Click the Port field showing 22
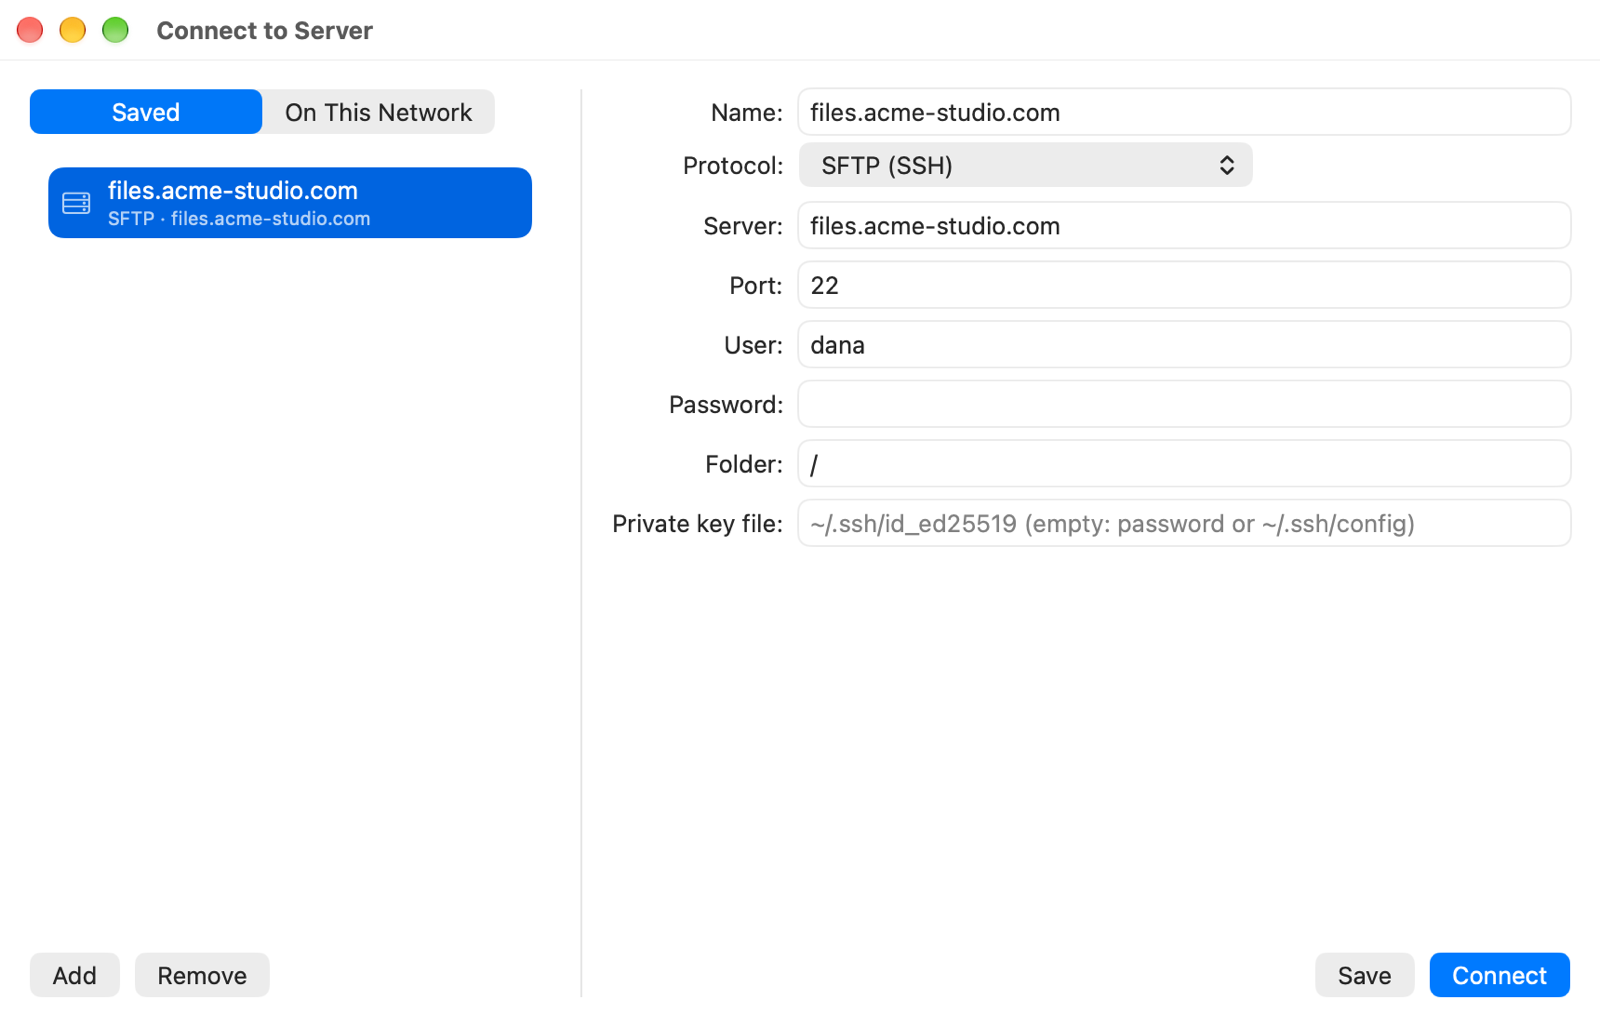1600x1027 pixels. click(x=1184, y=285)
